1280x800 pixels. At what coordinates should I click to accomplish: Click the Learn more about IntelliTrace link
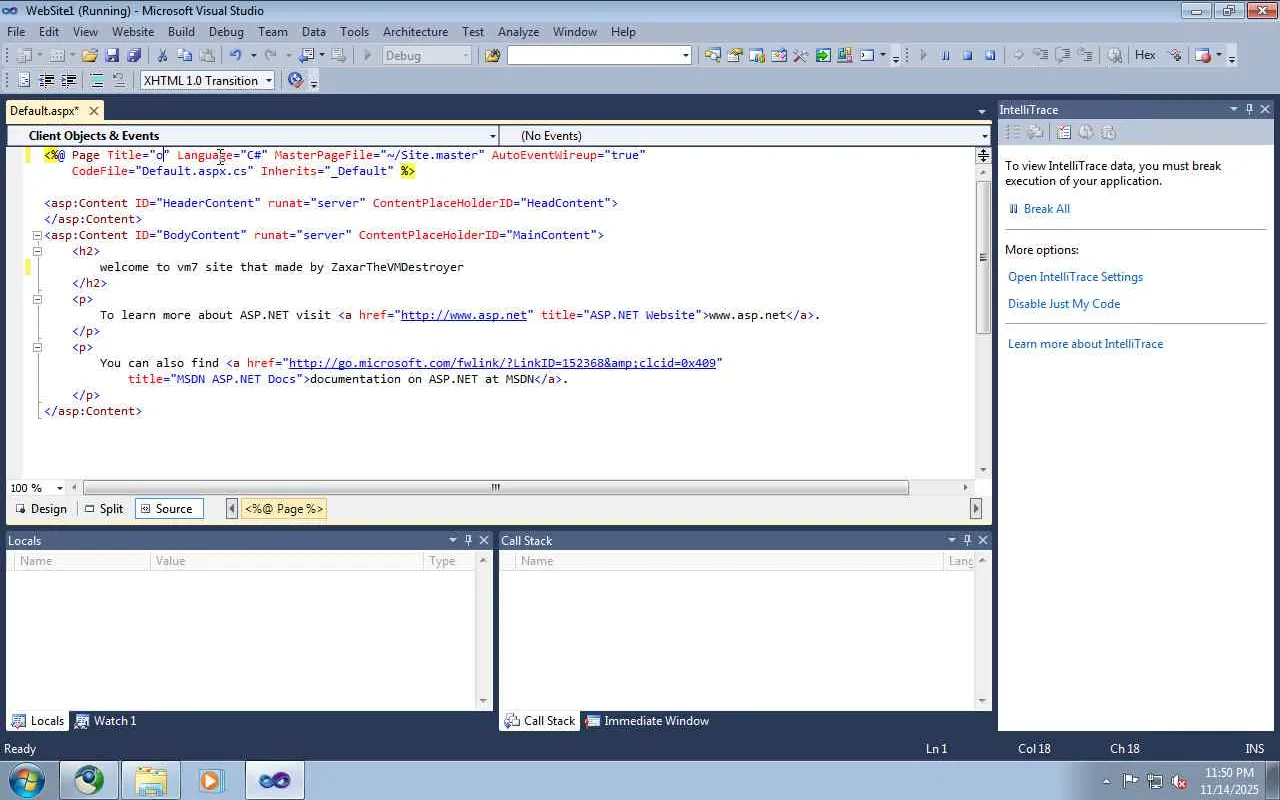click(x=1085, y=344)
